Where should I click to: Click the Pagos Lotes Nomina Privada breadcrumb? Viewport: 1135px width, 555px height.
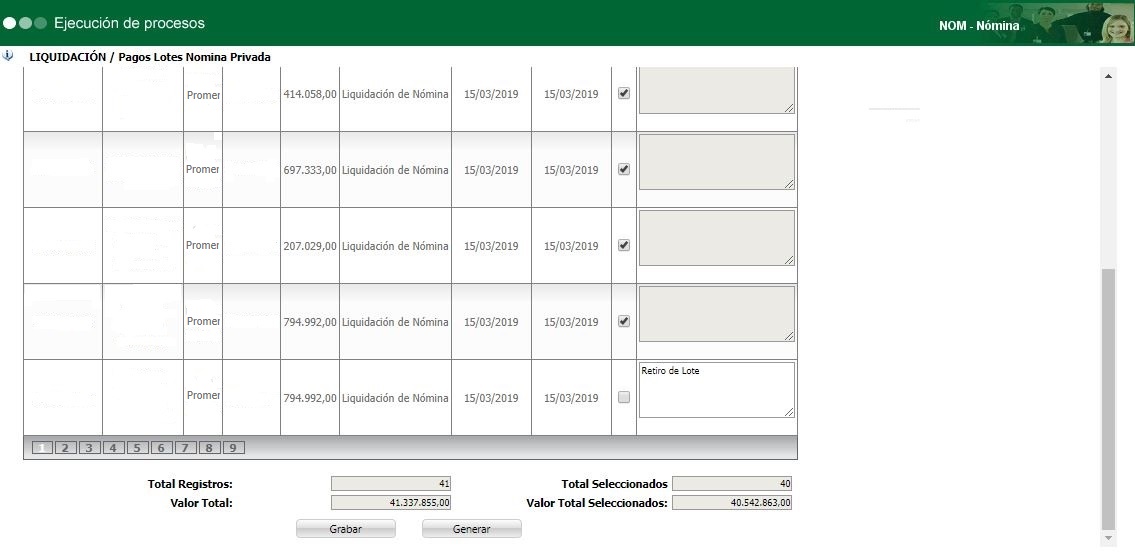195,56
